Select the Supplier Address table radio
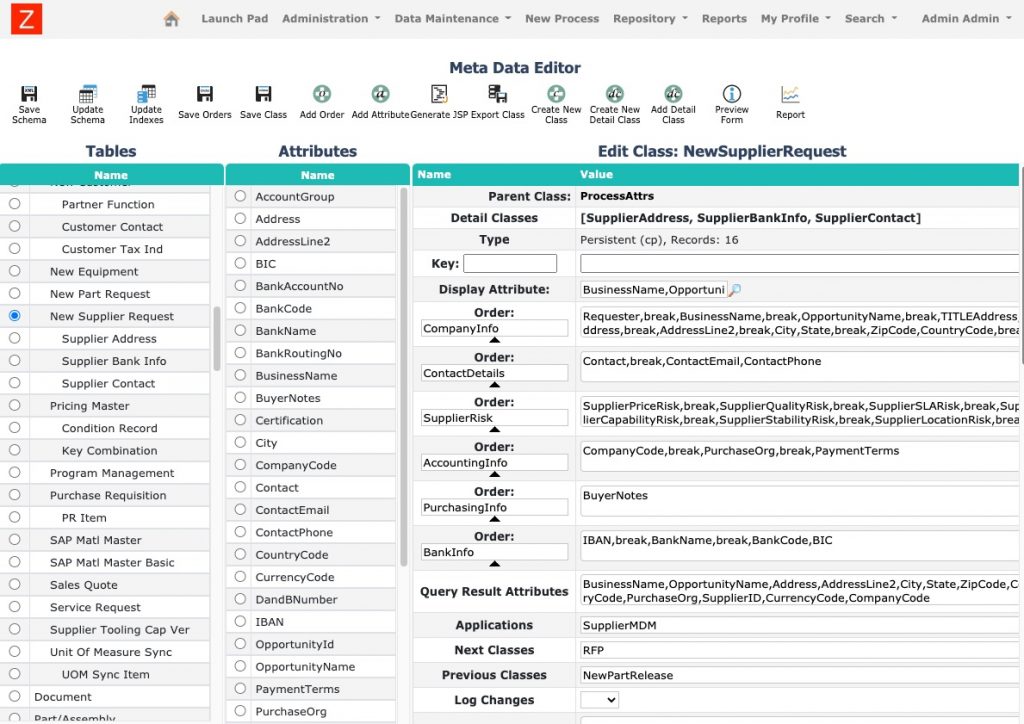The image size is (1024, 724). [x=14, y=338]
